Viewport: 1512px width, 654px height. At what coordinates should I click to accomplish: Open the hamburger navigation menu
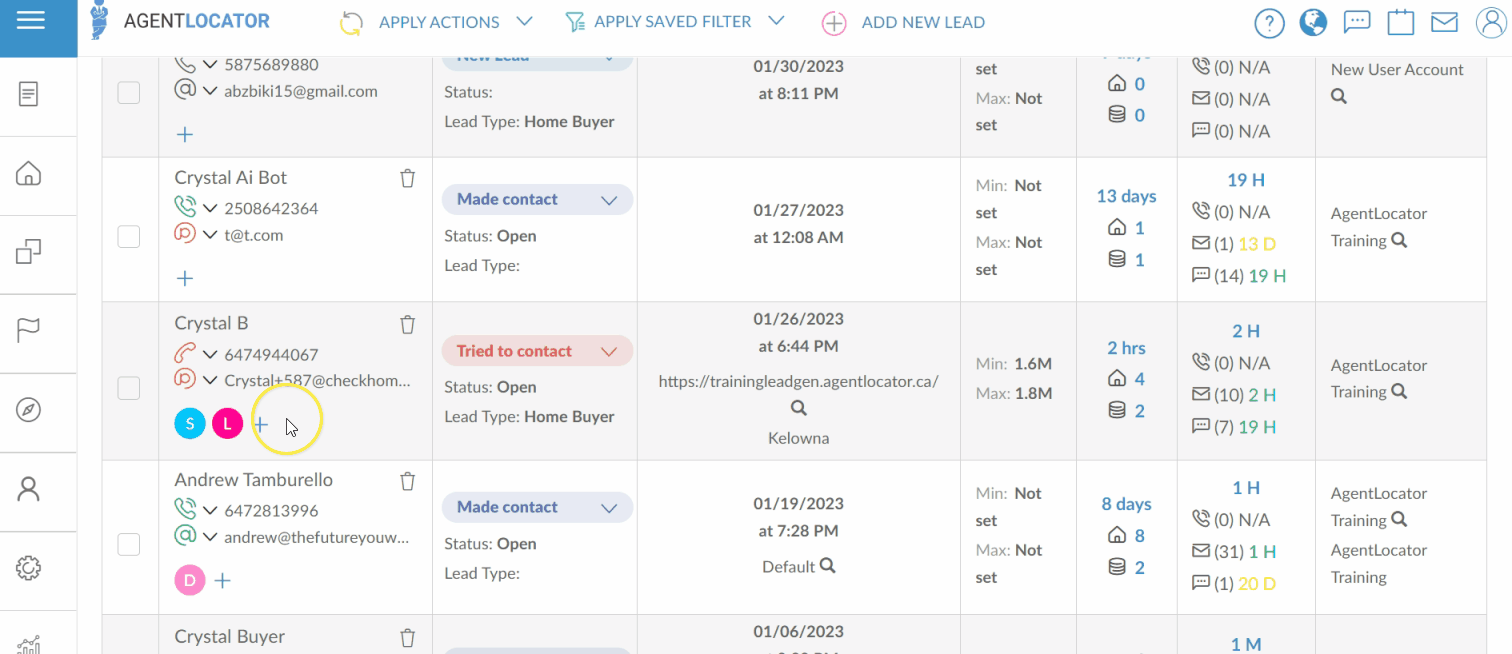pyautogui.click(x=31, y=21)
